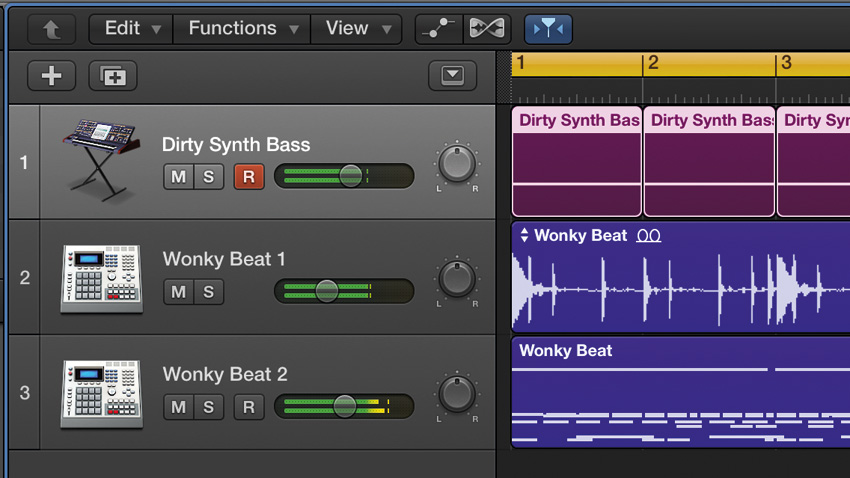Click the duplicate track icon
Viewport: 850px width, 478px height.
(x=113, y=76)
